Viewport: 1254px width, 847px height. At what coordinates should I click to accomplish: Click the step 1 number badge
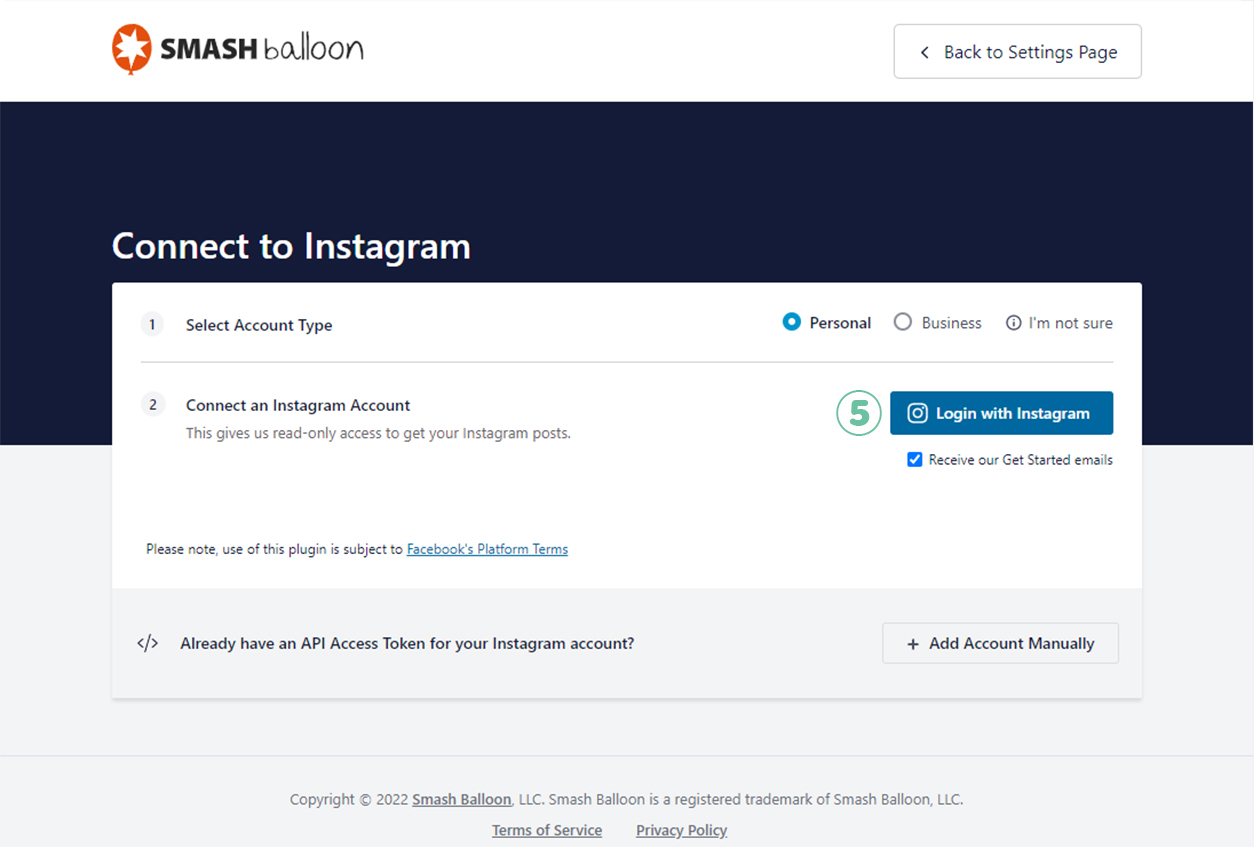152,324
